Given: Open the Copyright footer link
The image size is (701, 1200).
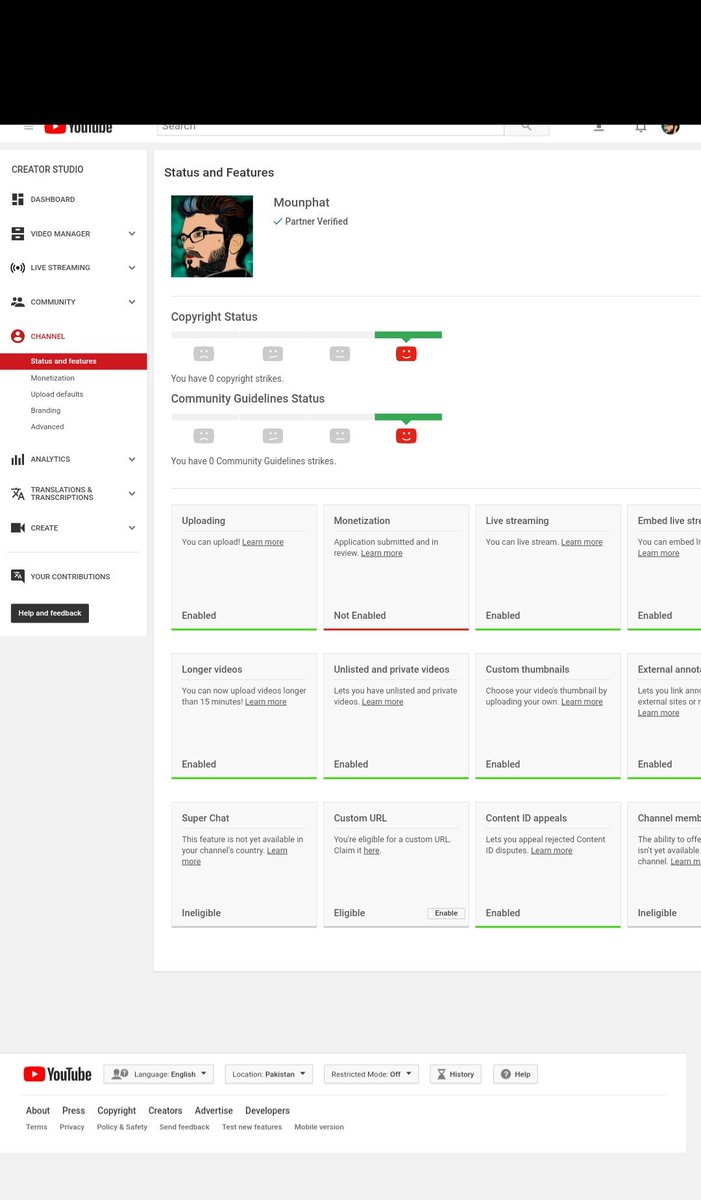Looking at the screenshot, I should [x=117, y=1111].
